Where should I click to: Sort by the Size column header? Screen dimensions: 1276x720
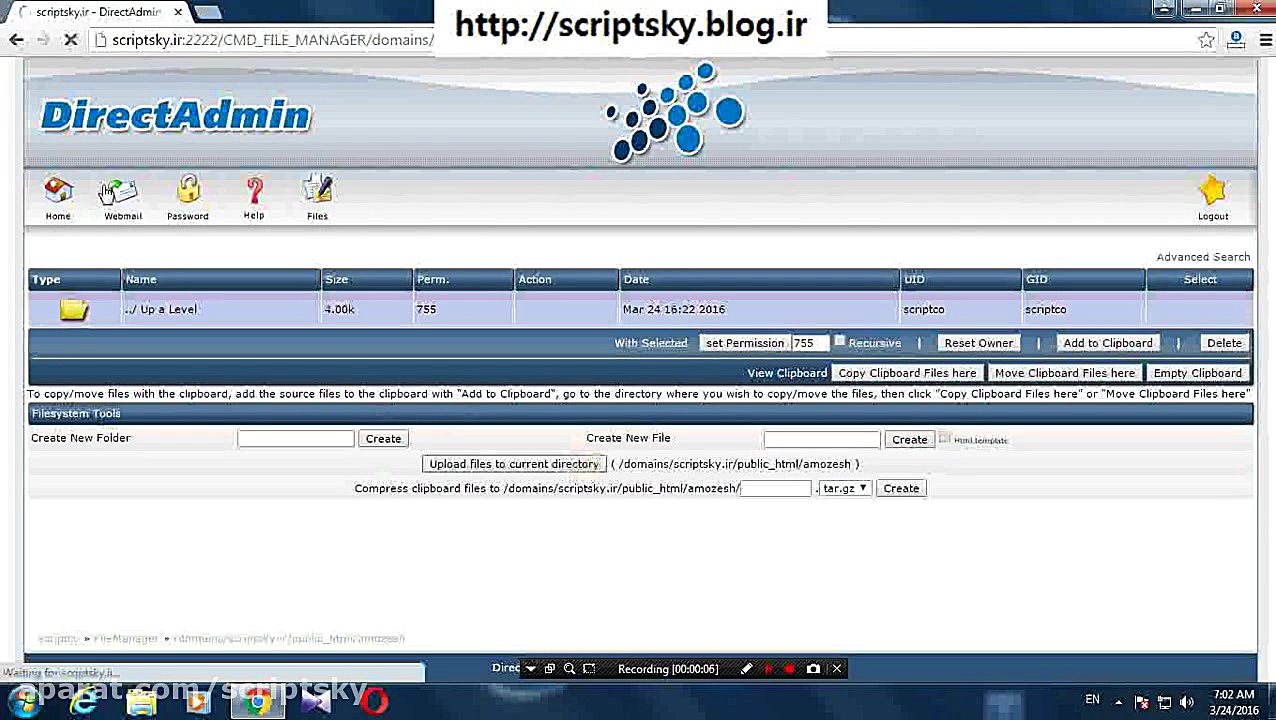(366, 280)
